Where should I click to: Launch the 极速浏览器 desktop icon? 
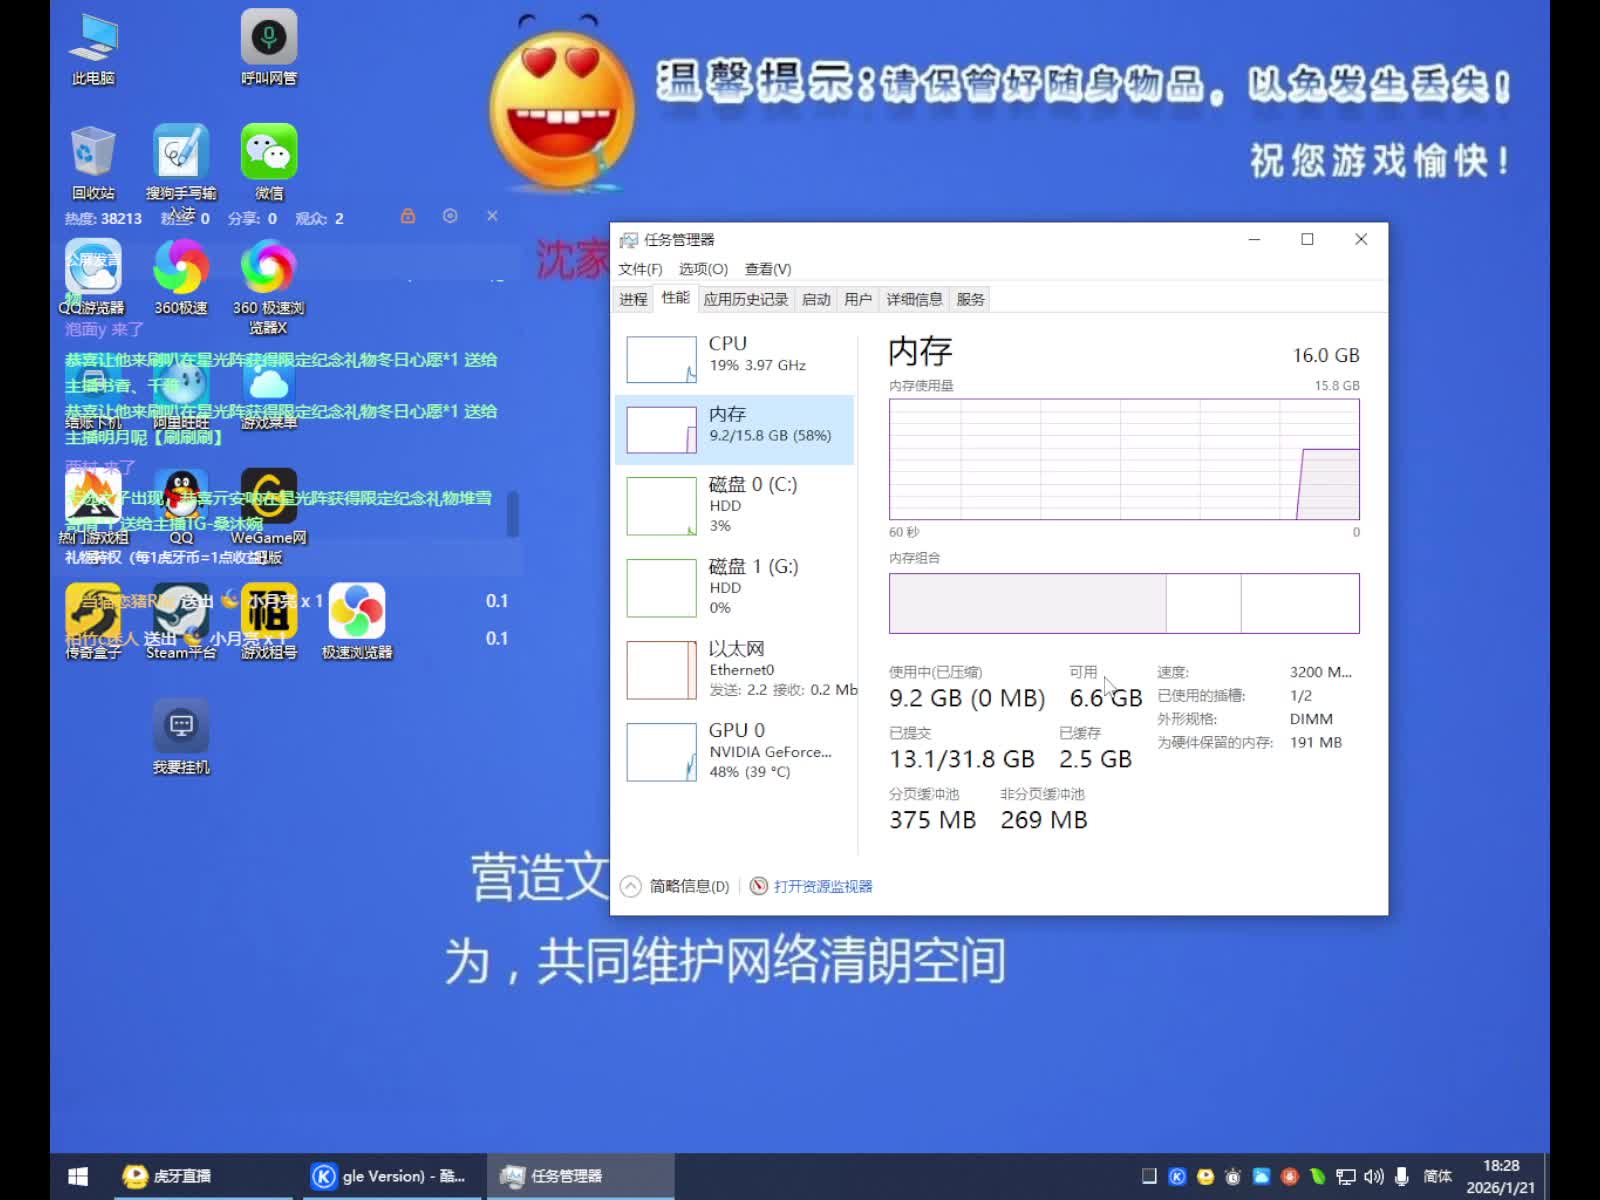(356, 613)
